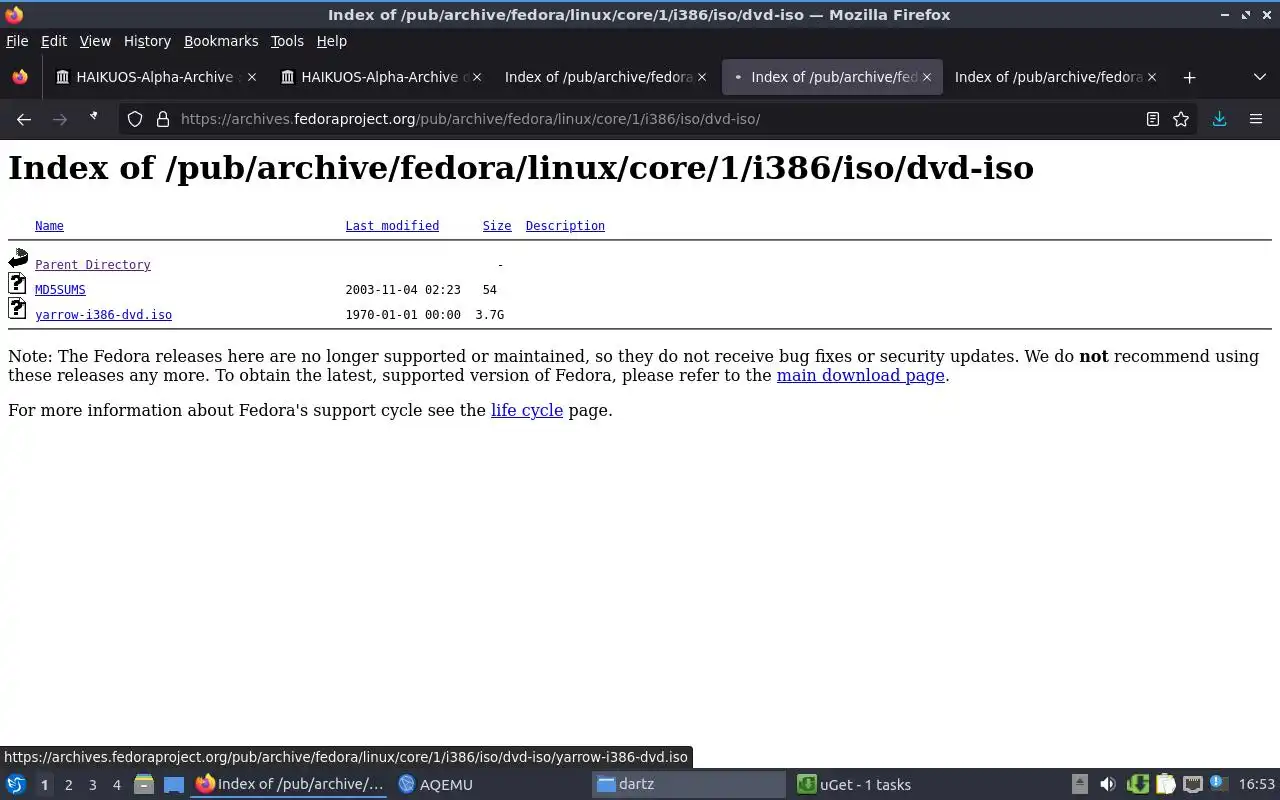Open the Firefox application menu
1280x800 pixels.
click(1256, 119)
